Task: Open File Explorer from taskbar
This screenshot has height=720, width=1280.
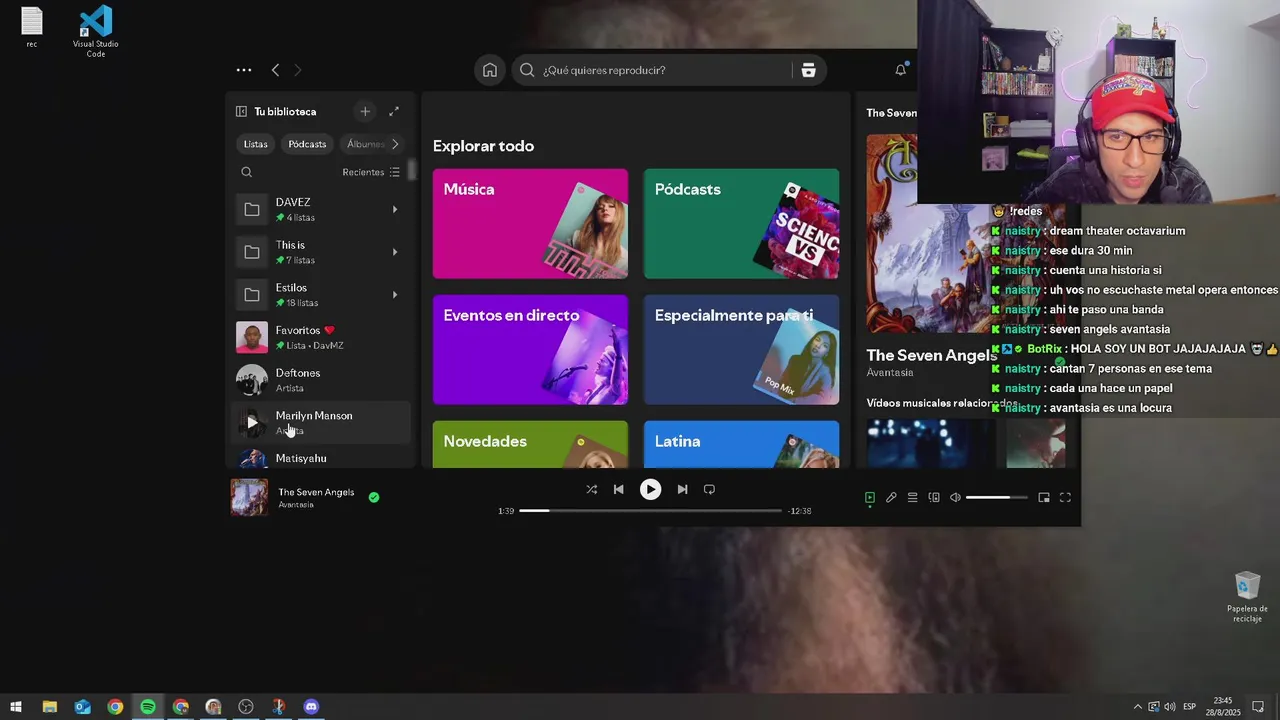Action: (x=49, y=707)
